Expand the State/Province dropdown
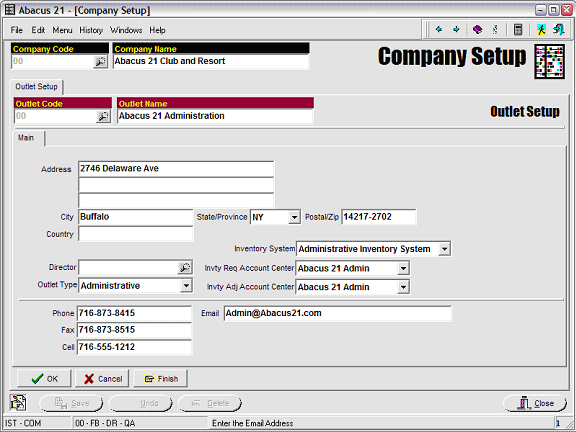 294,217
